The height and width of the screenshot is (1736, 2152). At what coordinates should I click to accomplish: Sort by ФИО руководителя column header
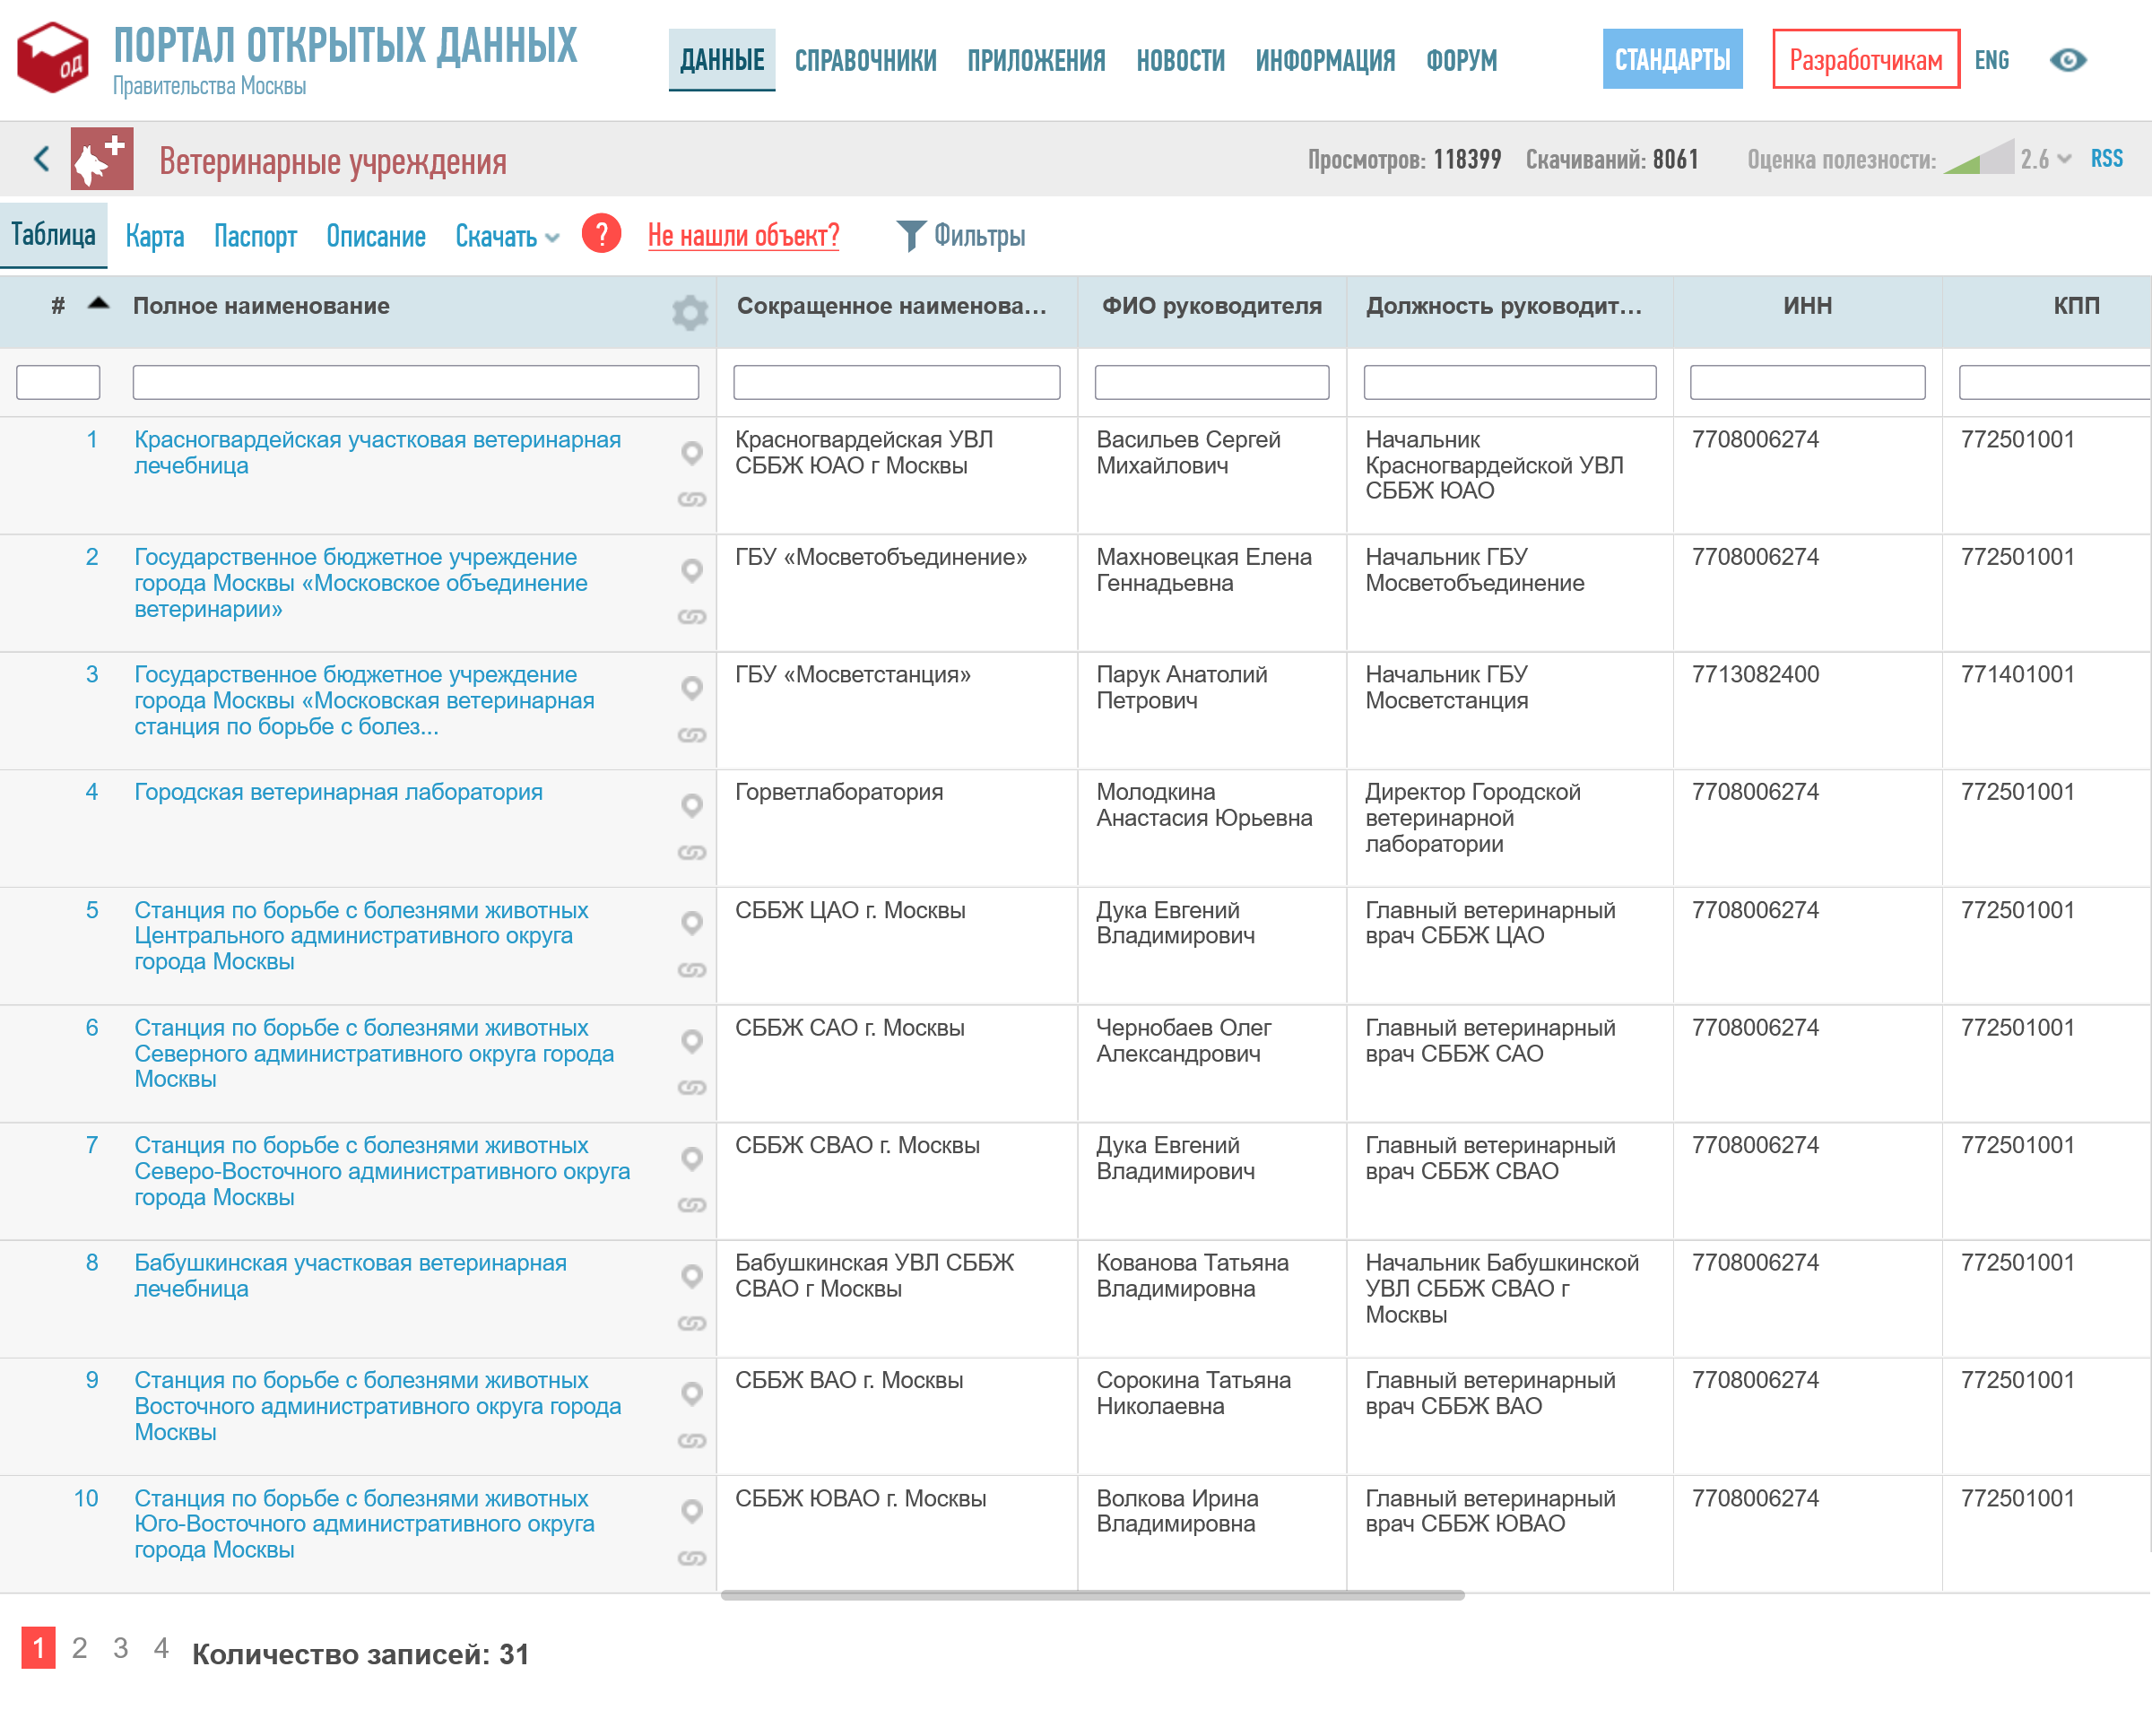pos(1211,306)
